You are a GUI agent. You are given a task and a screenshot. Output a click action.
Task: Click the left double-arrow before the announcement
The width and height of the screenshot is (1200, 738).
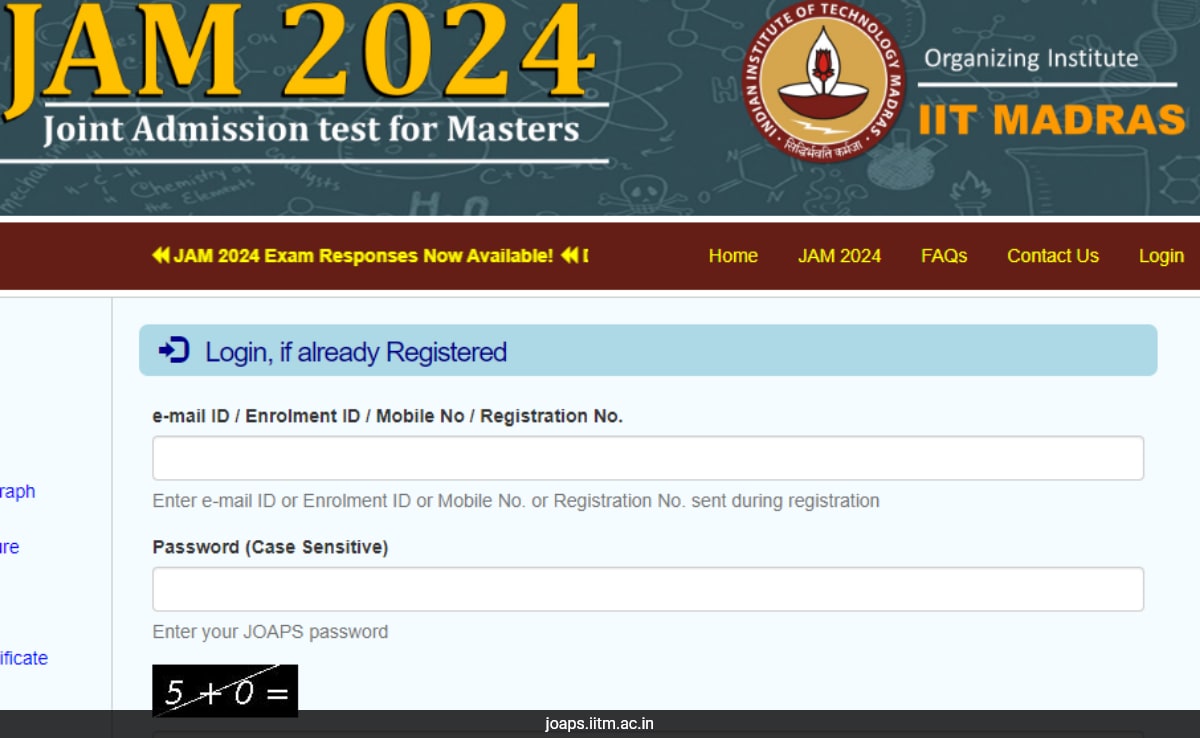(163, 256)
